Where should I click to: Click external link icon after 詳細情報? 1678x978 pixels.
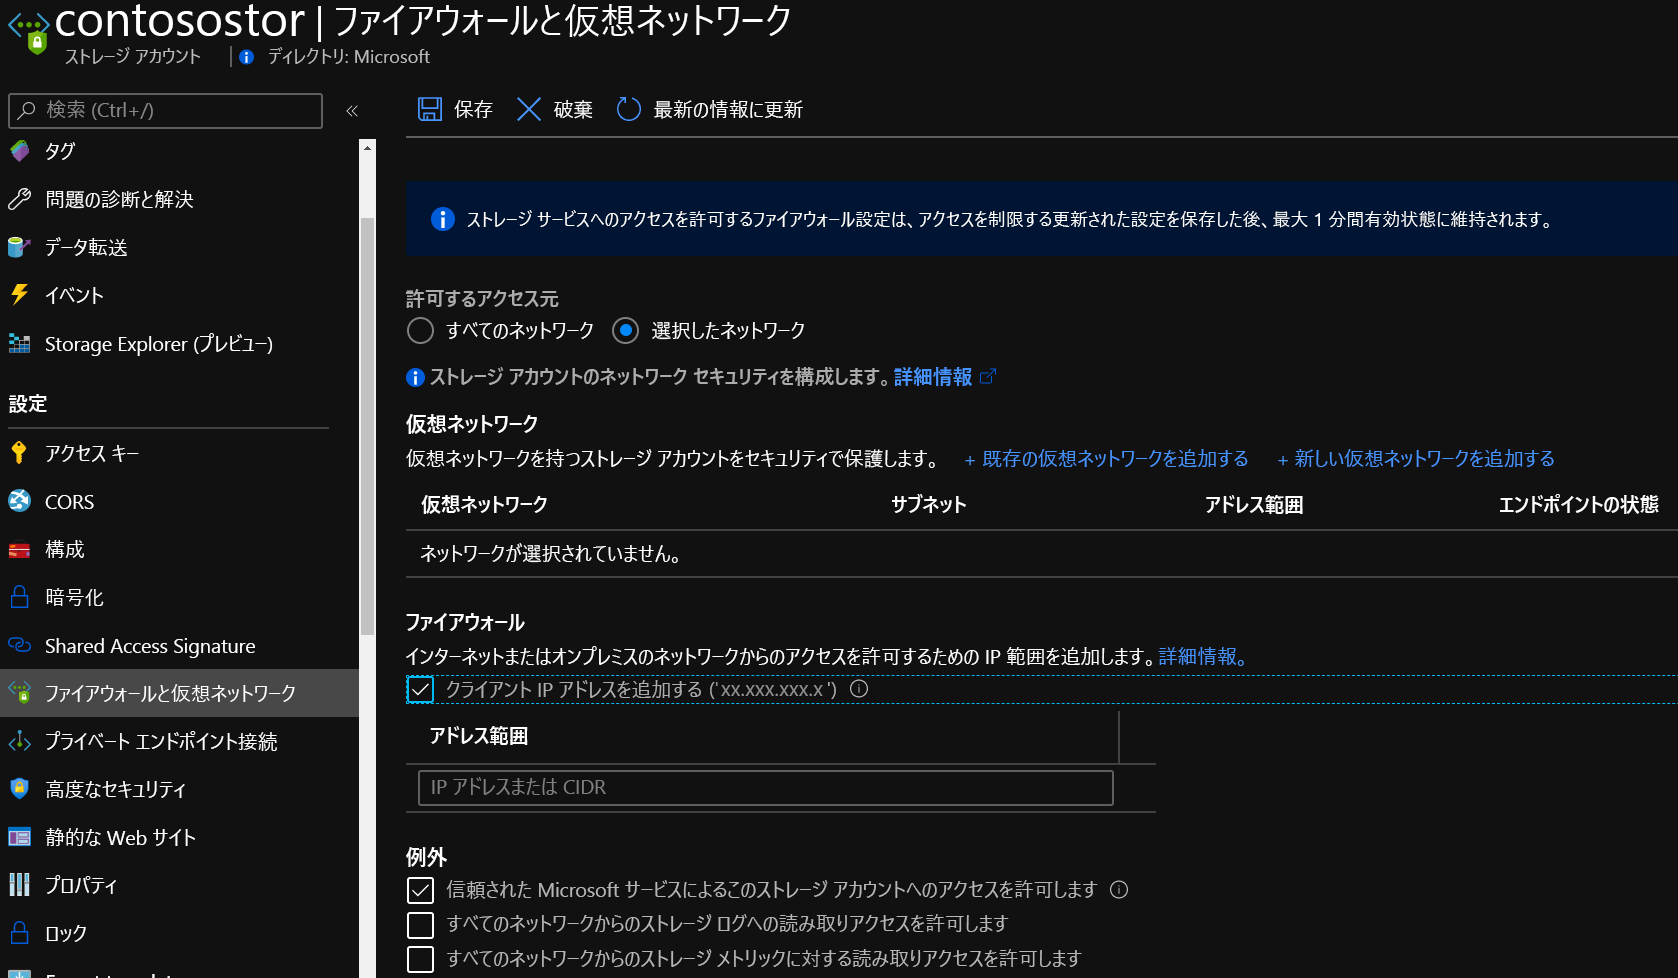pos(988,376)
